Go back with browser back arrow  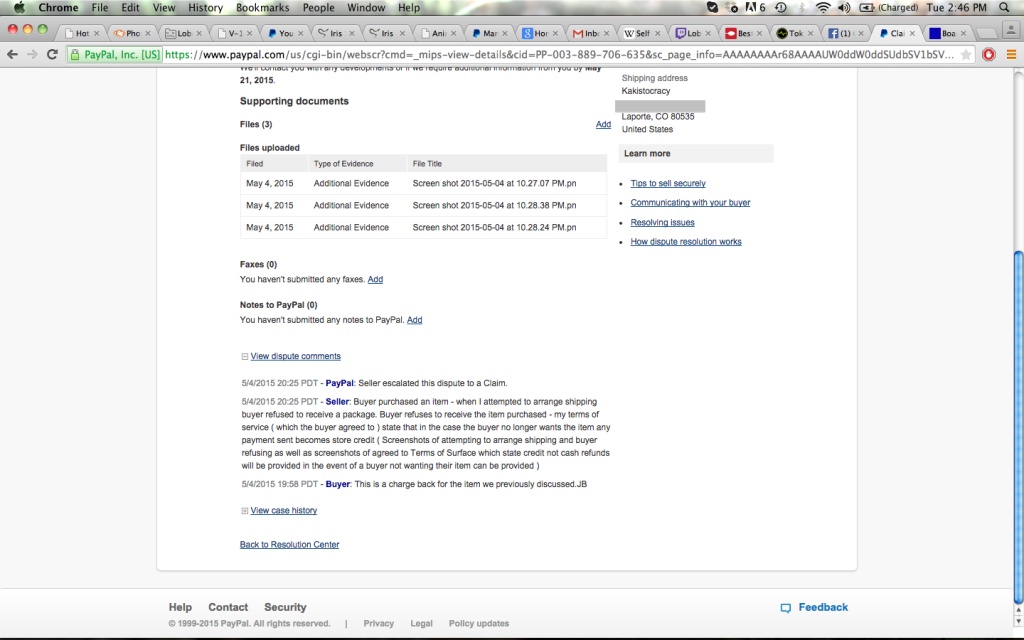12,55
